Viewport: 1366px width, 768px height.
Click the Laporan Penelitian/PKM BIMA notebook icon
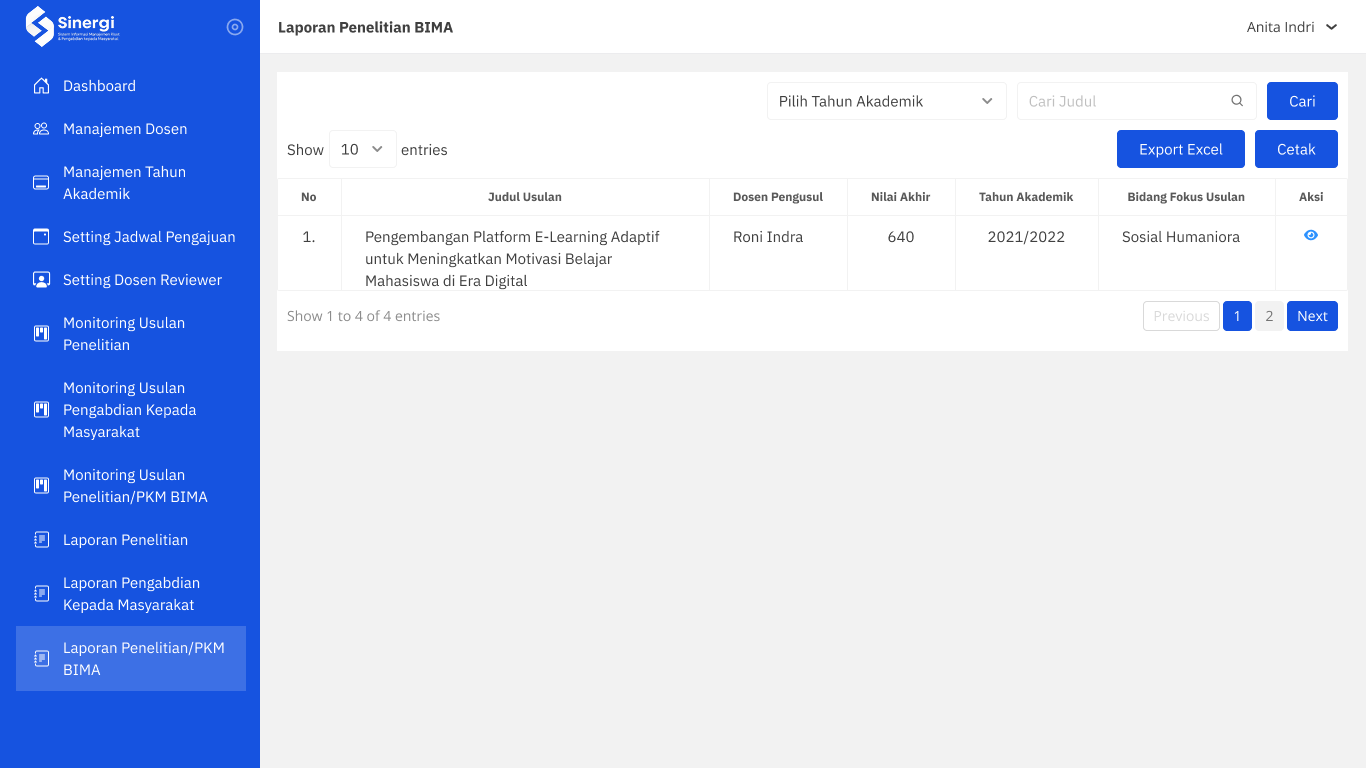41,659
